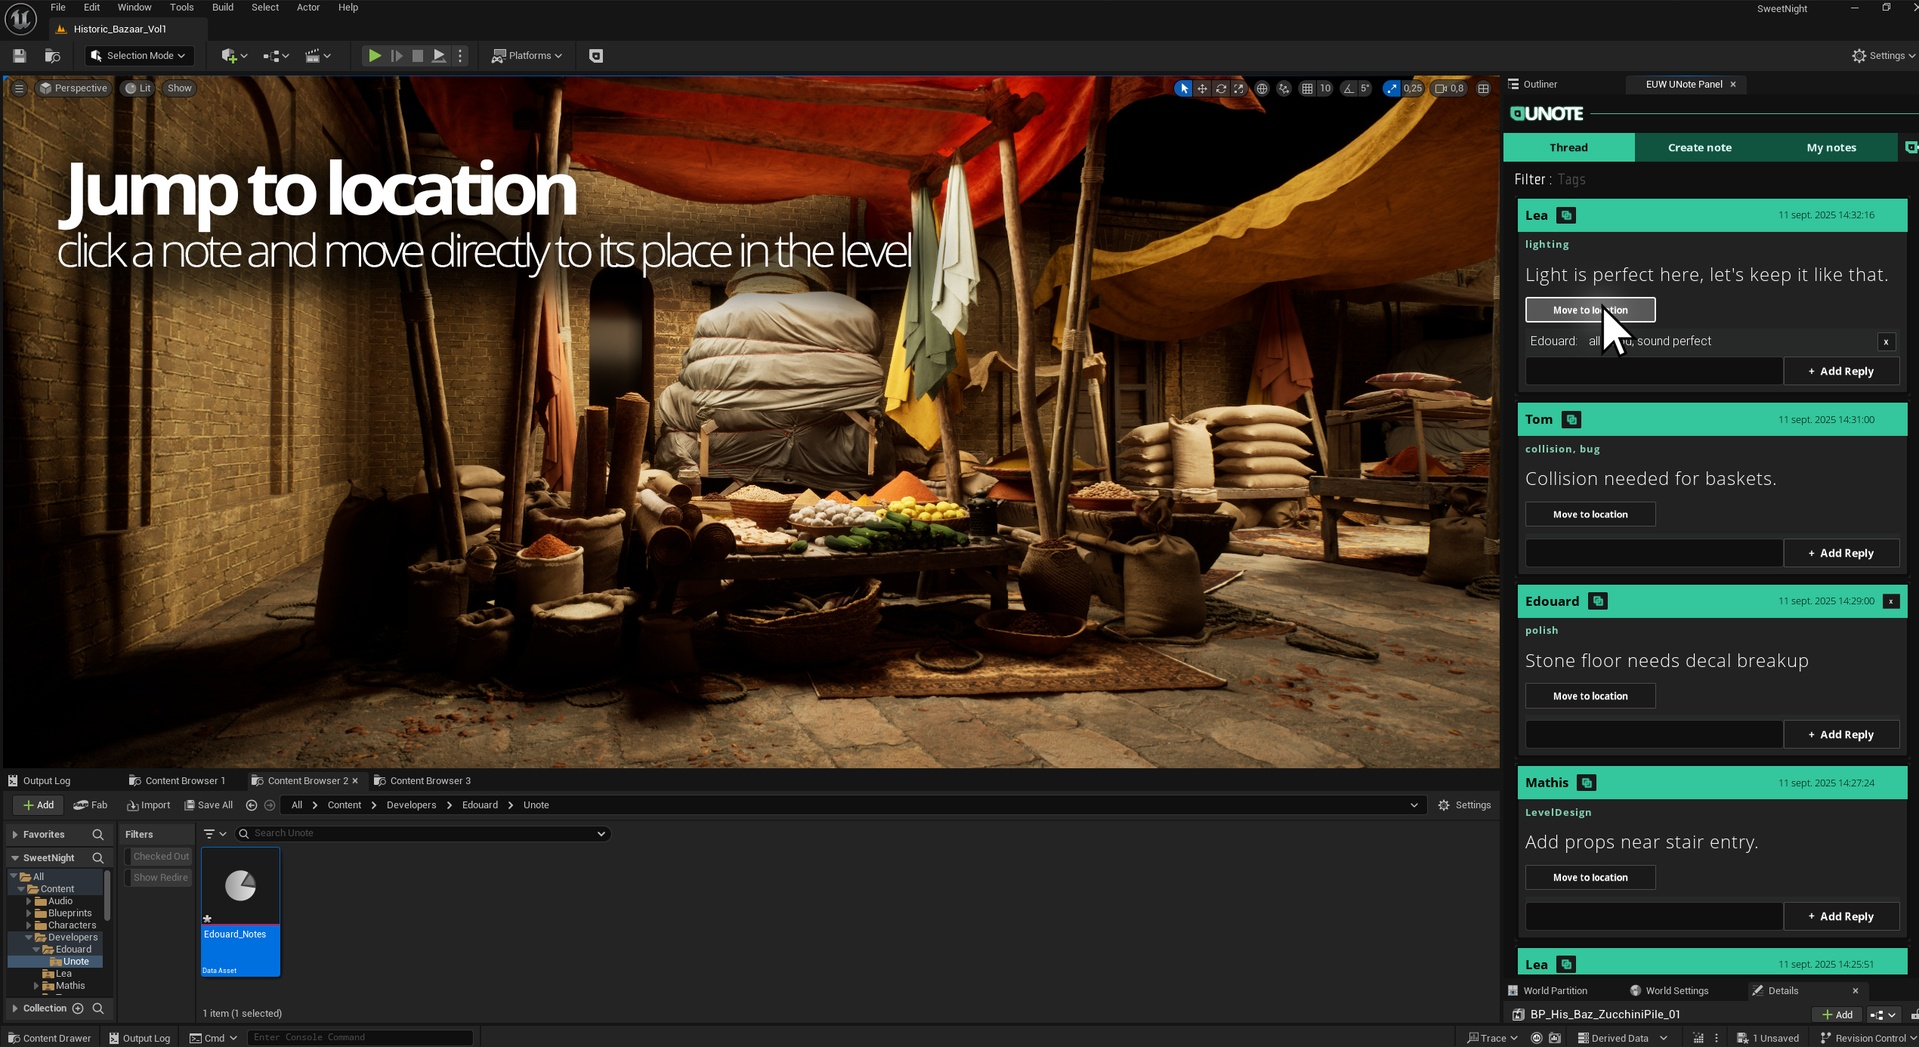Viewport: 1919px width, 1047px height.
Task: Click the Save current level icon
Action: pyautogui.click(x=19, y=56)
